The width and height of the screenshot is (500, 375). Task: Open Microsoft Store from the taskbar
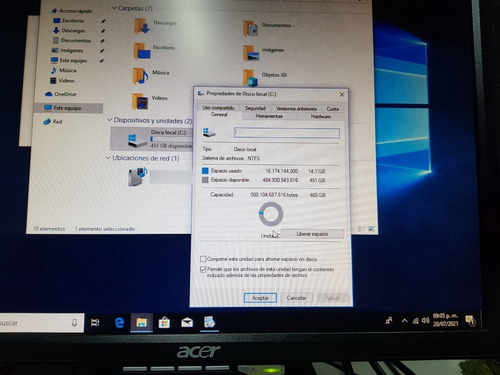pos(164,322)
